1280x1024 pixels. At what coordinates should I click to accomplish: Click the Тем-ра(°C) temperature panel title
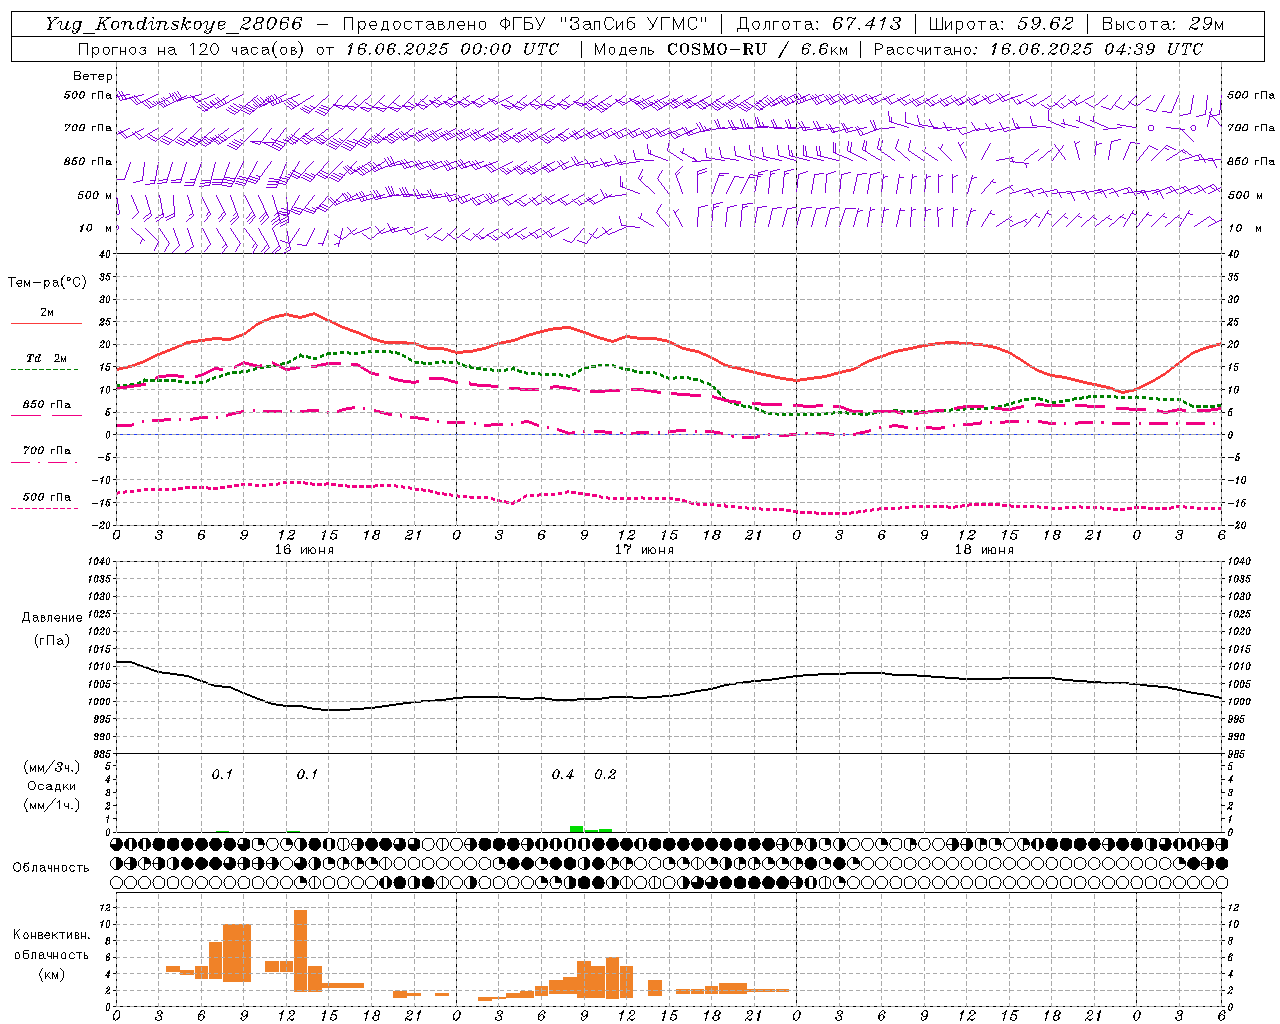(47, 283)
